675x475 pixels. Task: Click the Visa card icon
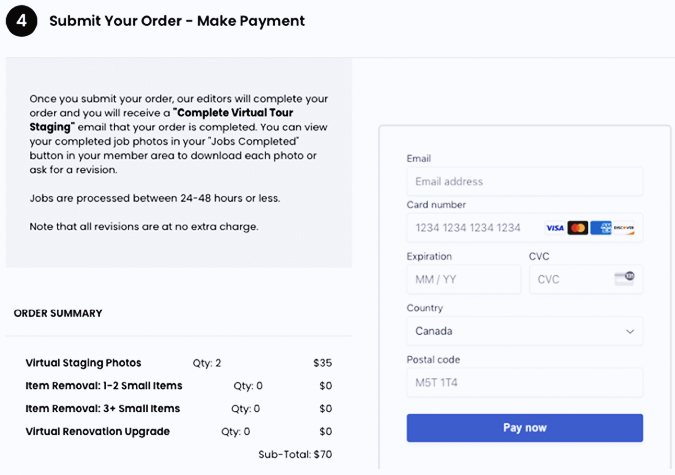click(555, 228)
